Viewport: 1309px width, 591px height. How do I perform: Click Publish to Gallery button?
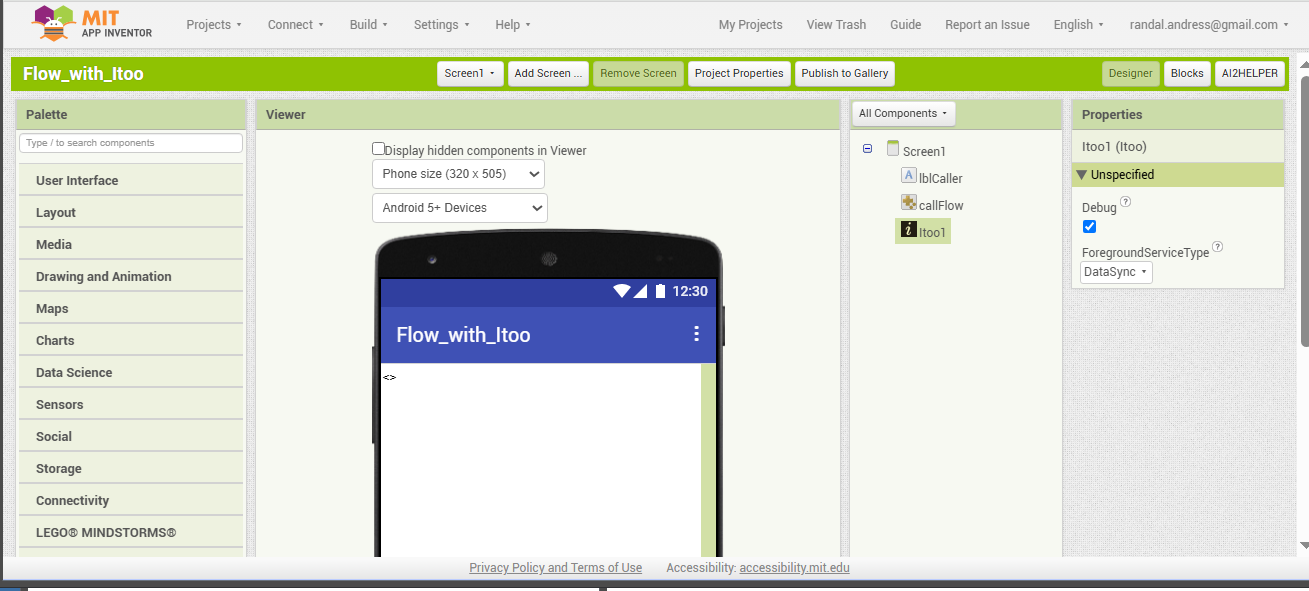[845, 73]
